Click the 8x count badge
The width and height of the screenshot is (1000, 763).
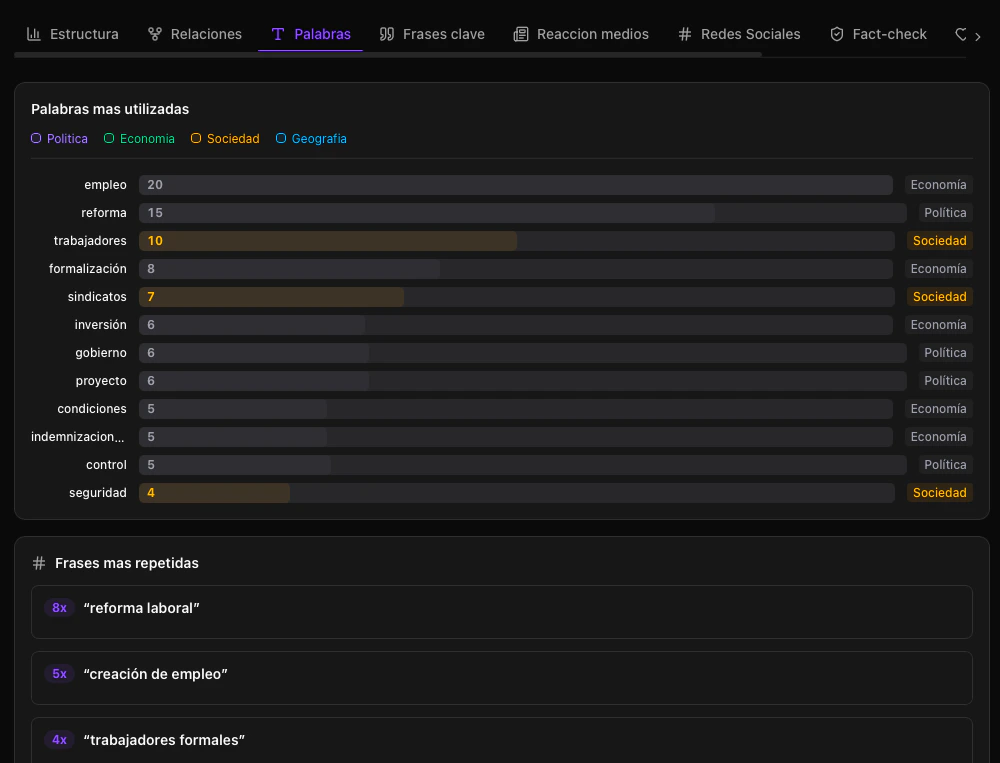click(59, 608)
